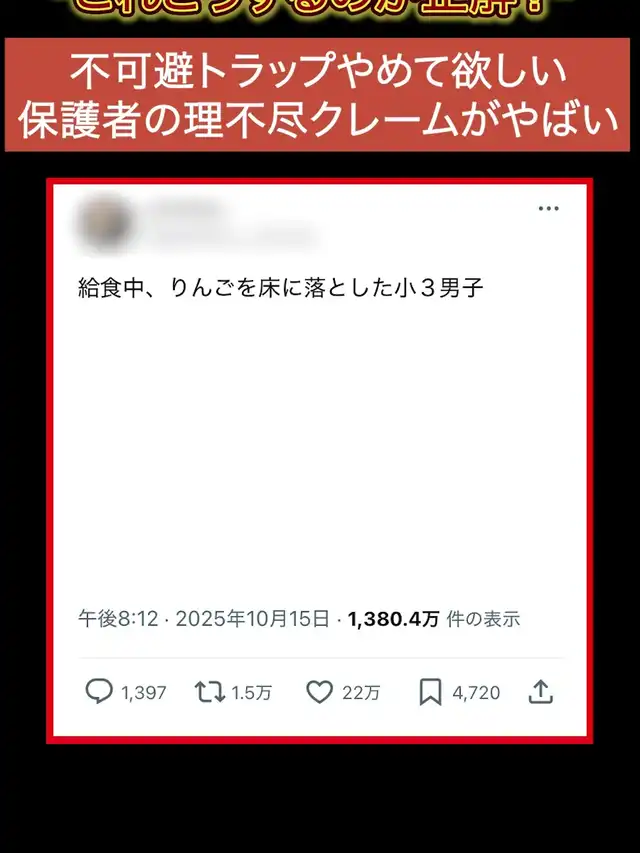Tap the reply speech bubble icon

(99, 691)
